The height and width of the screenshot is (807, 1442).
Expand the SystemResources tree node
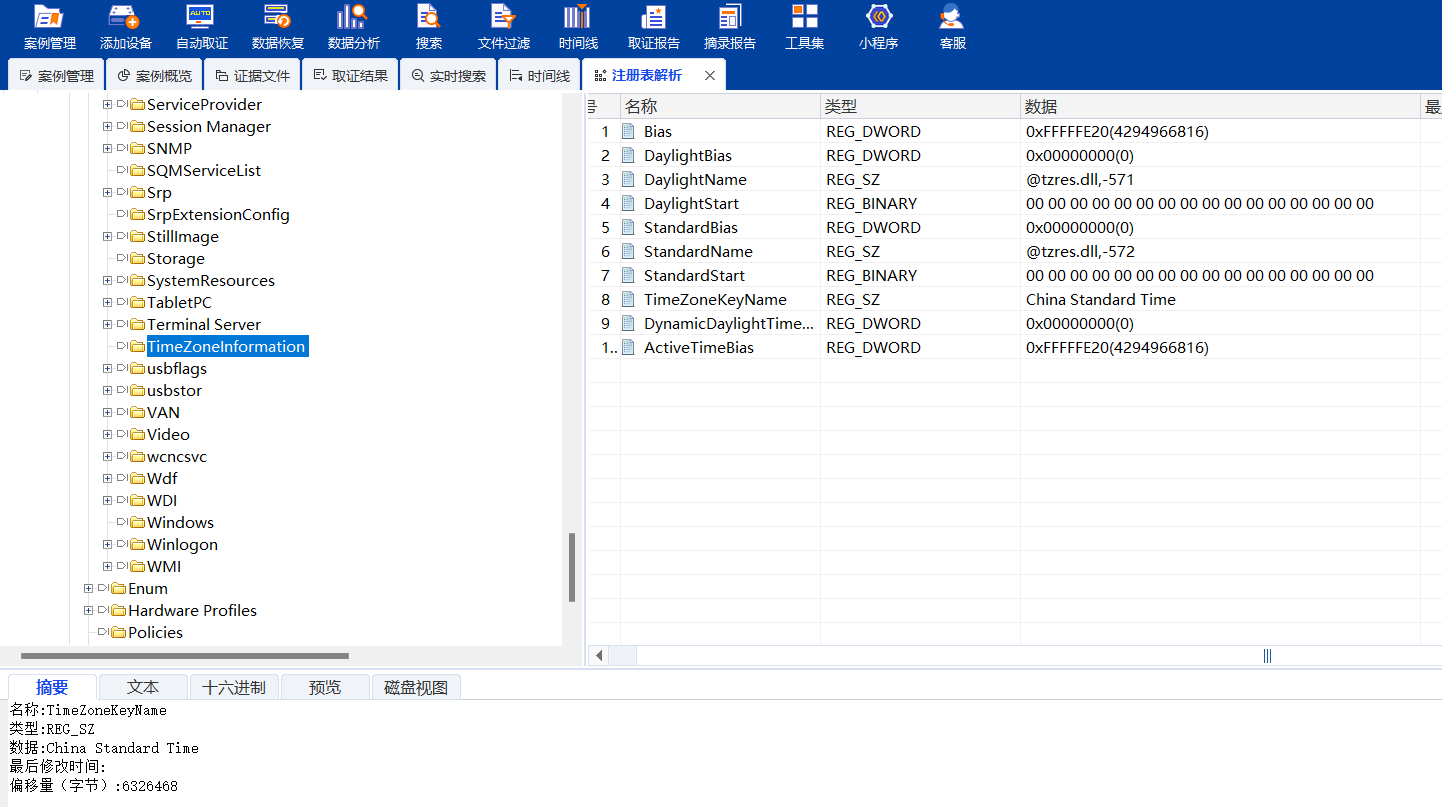pos(107,281)
